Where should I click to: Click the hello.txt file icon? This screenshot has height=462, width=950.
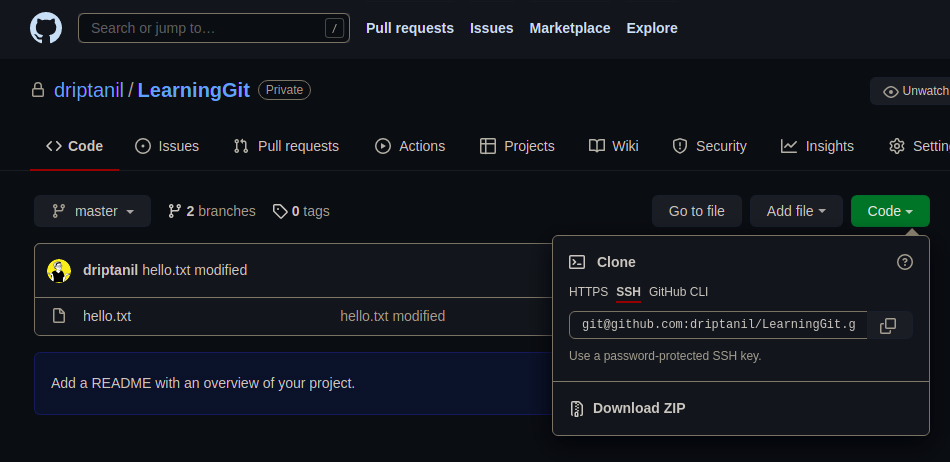click(x=59, y=316)
